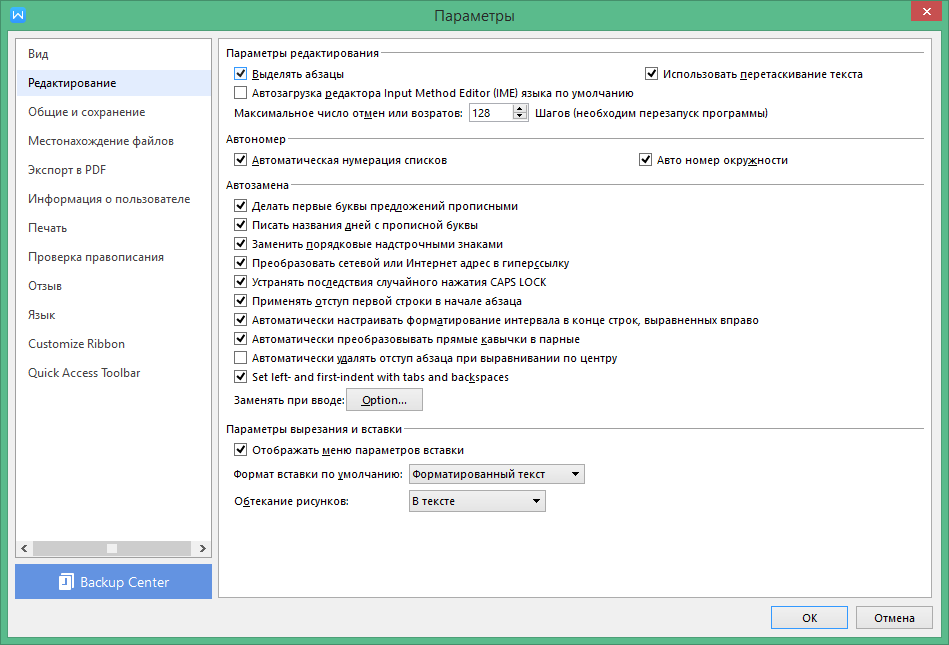Click the sidebar scroll left arrow
Viewport: 949px width, 645px height.
coord(24,548)
